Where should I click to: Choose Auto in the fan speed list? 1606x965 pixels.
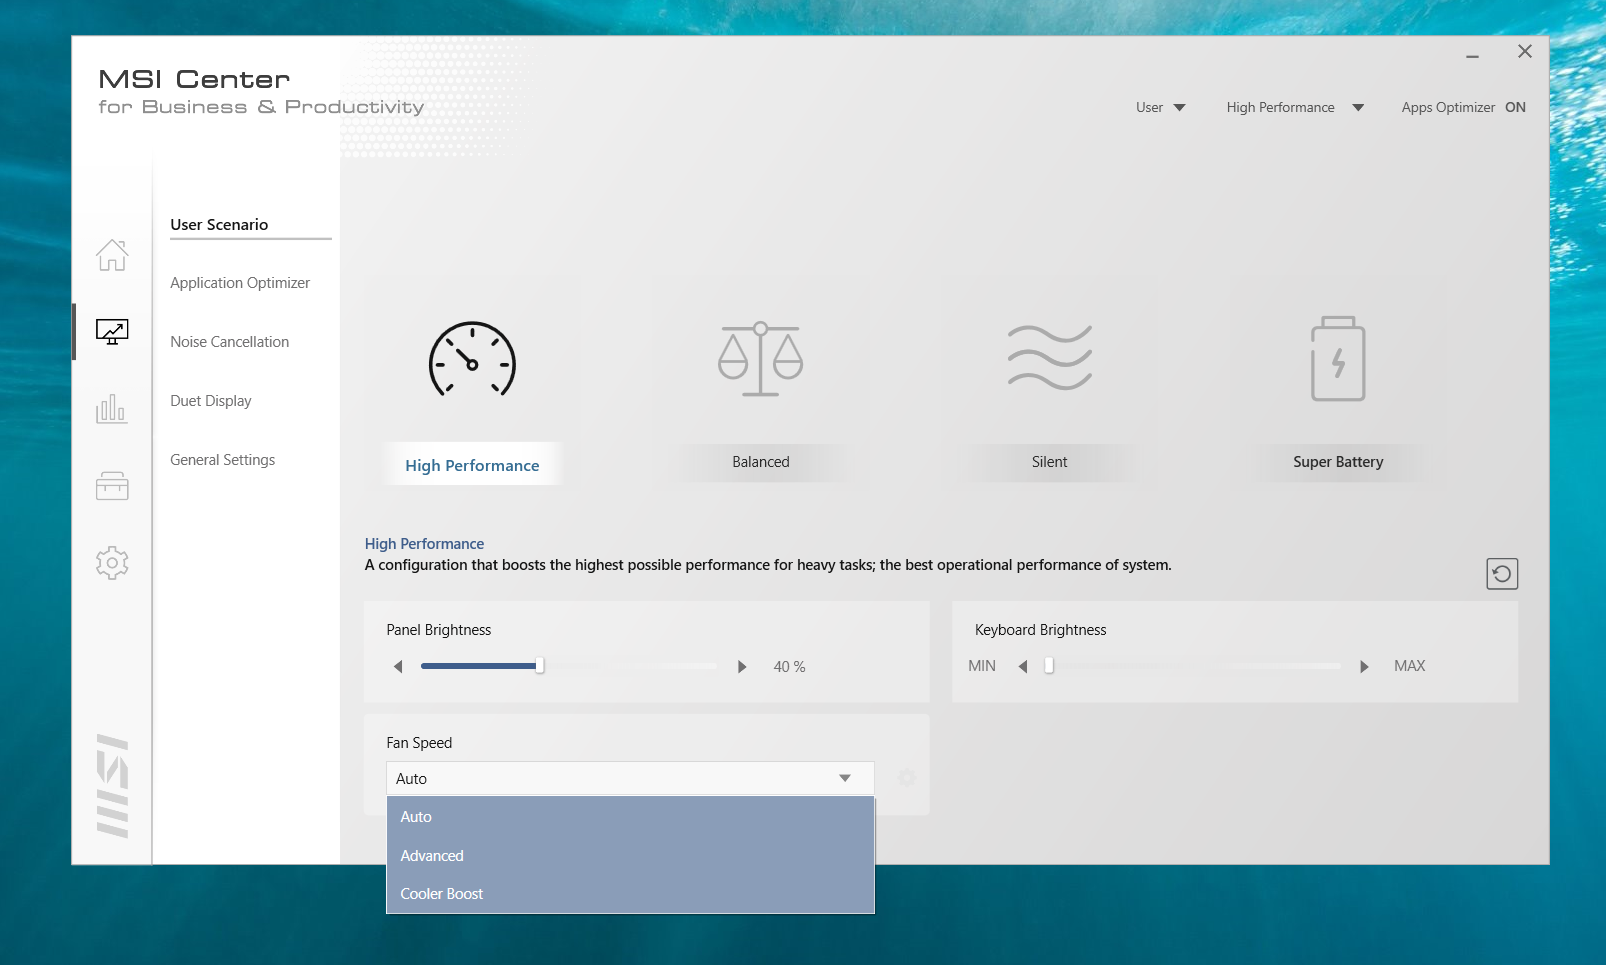coord(630,817)
